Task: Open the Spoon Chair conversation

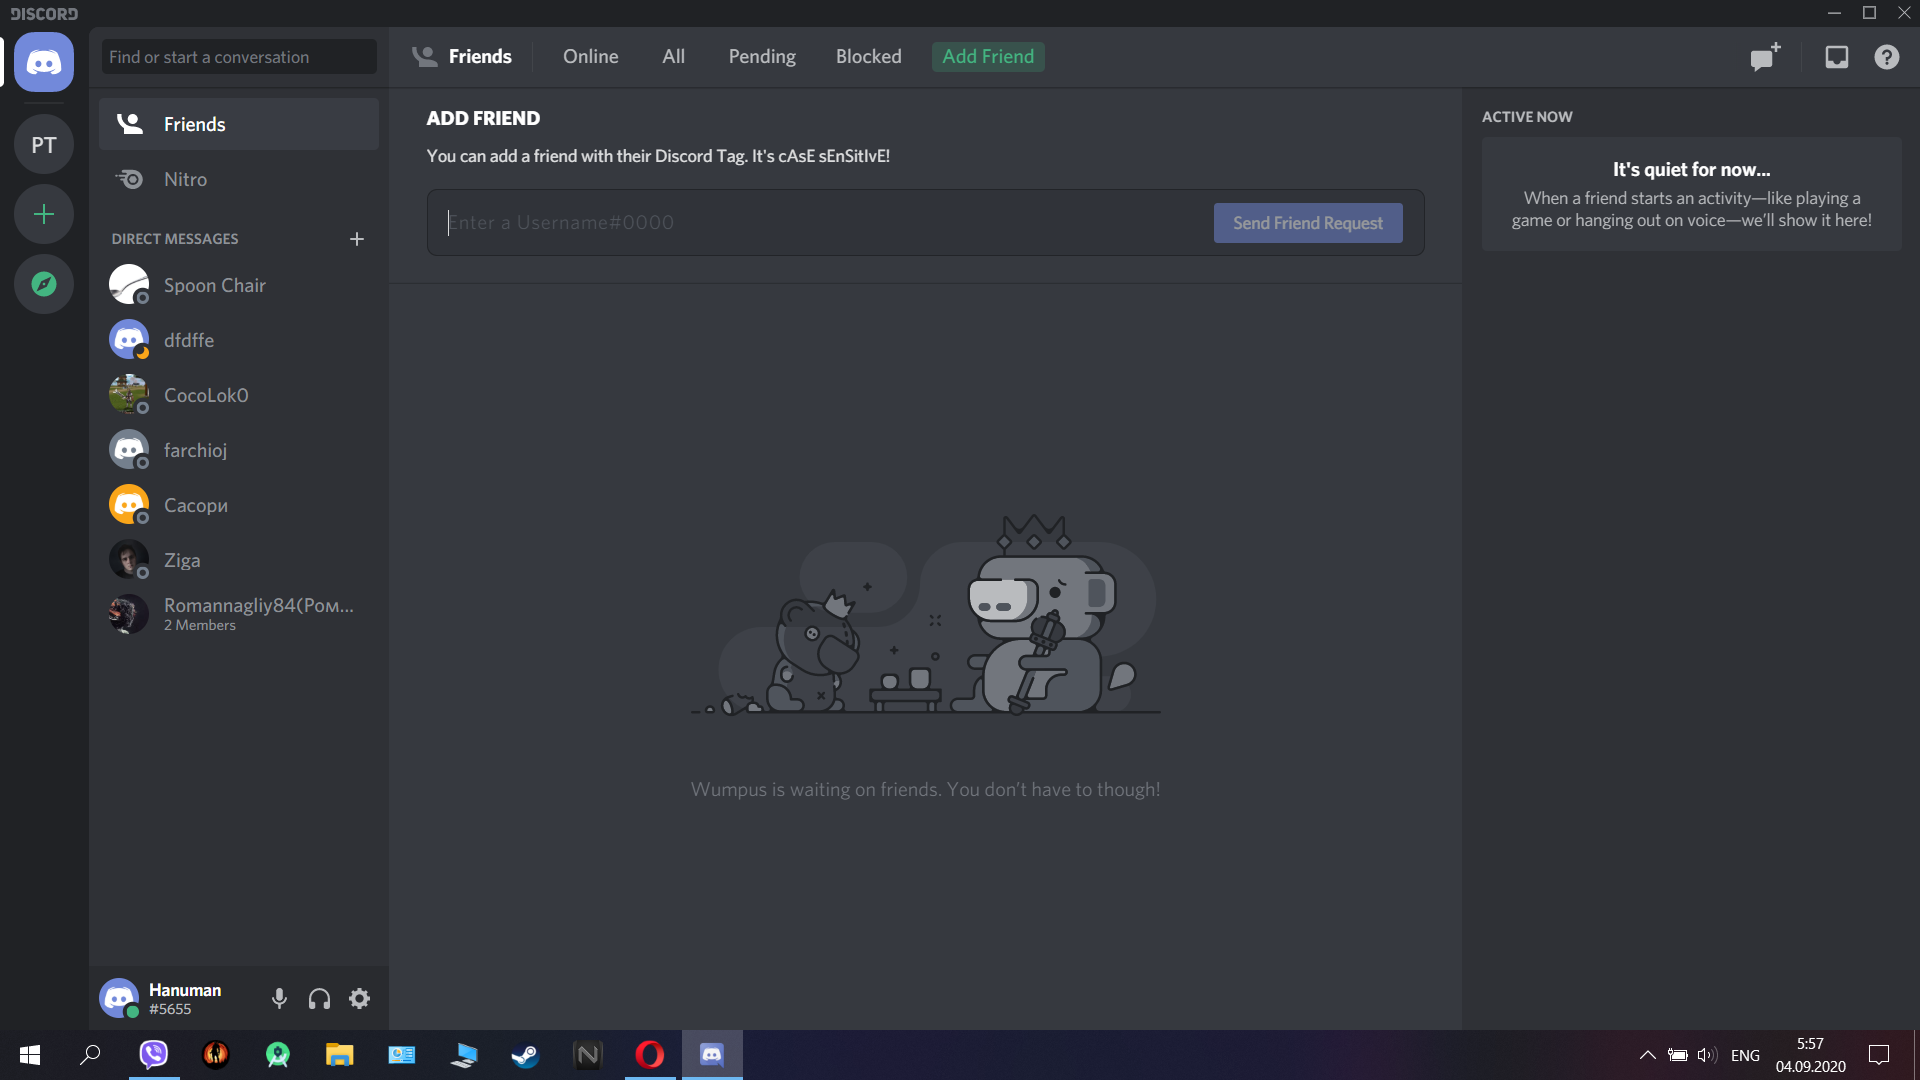Action: pos(239,285)
